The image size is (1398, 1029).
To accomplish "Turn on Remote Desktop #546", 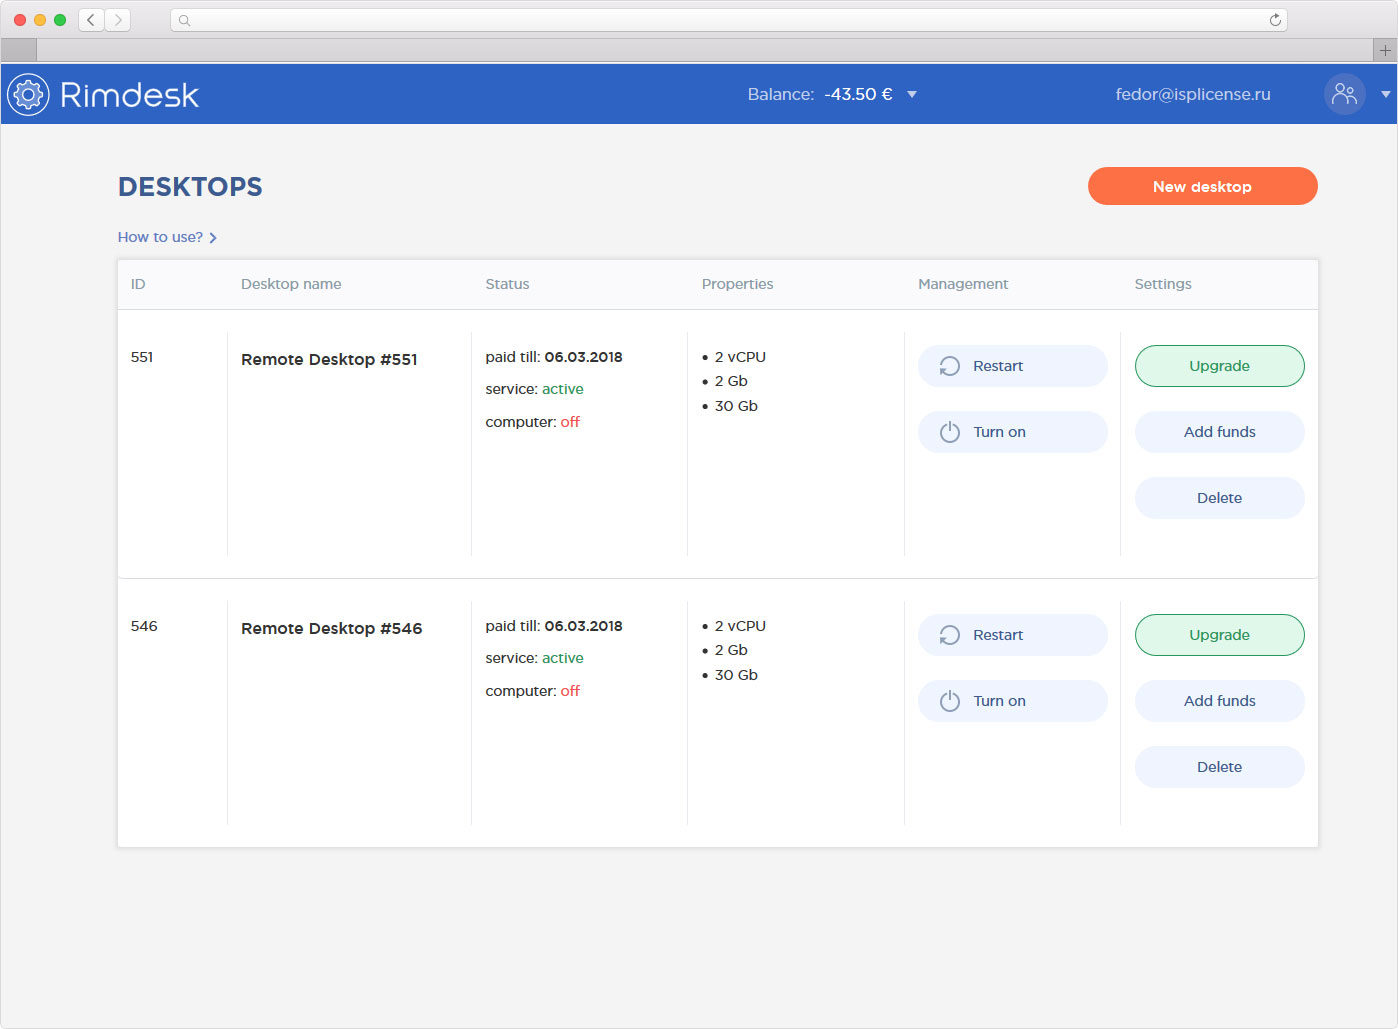I will pos(1012,701).
